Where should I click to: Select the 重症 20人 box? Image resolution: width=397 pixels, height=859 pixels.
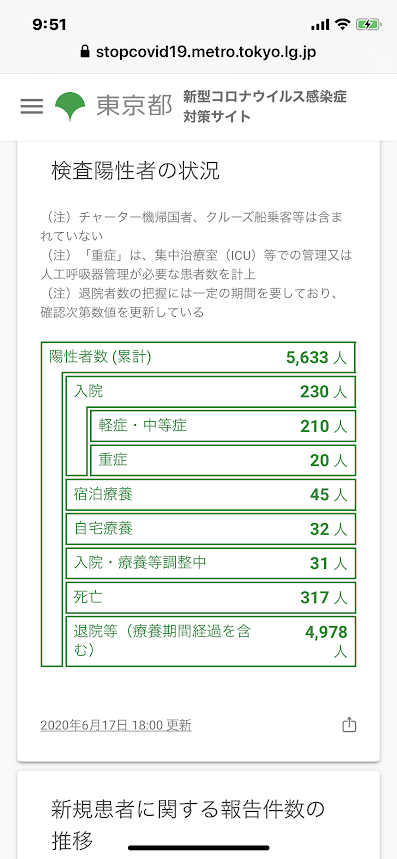pos(223,460)
